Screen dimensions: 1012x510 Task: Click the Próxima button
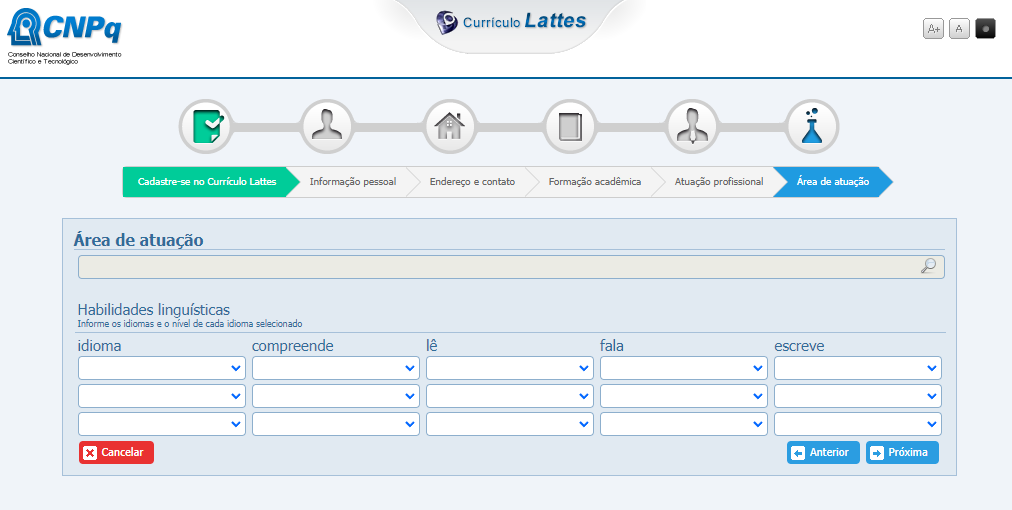click(x=902, y=452)
